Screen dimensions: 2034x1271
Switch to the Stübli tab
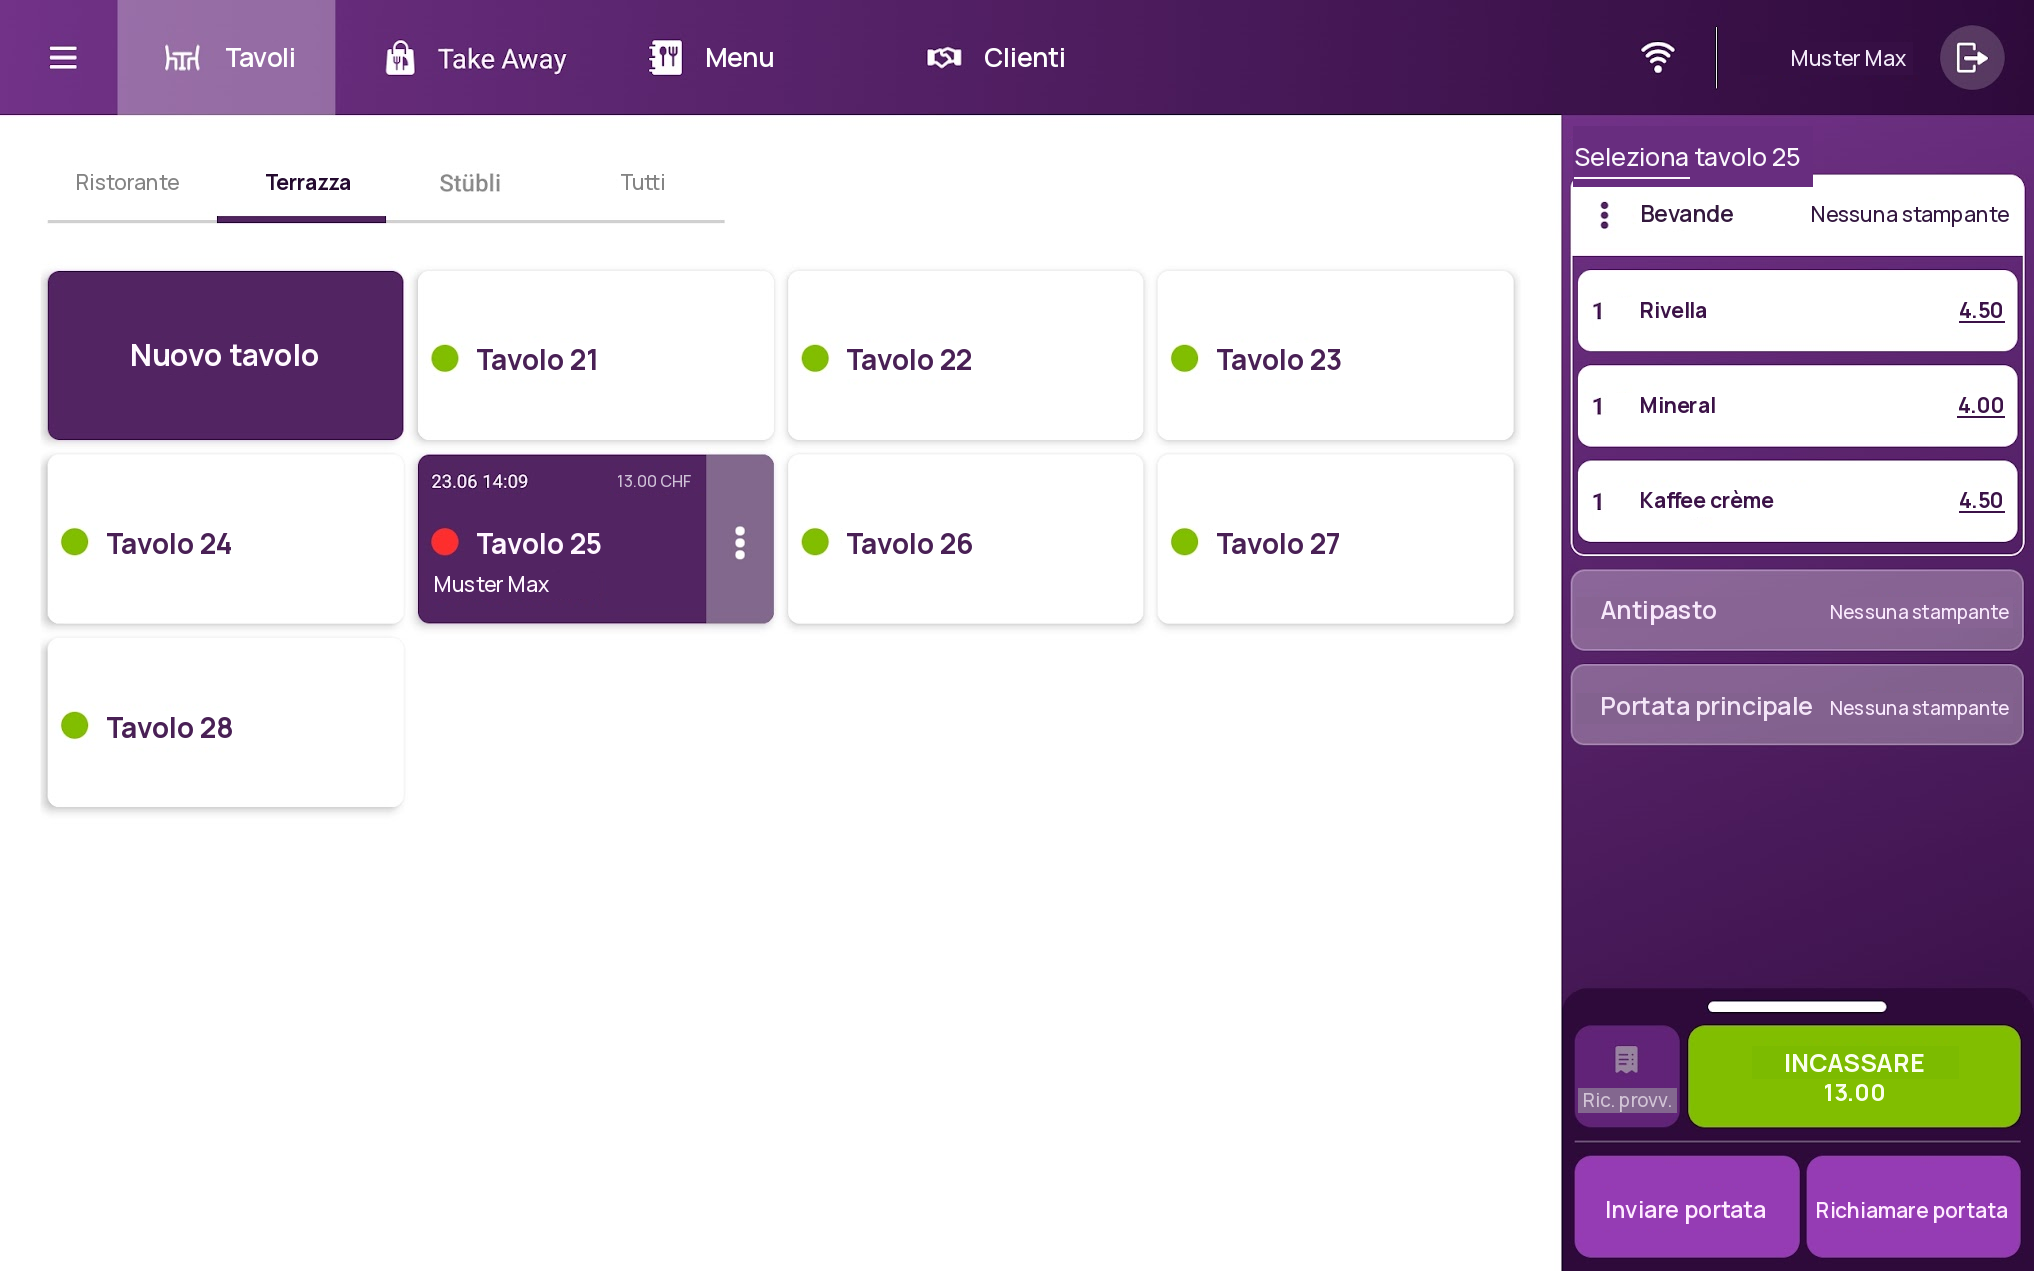(x=470, y=183)
